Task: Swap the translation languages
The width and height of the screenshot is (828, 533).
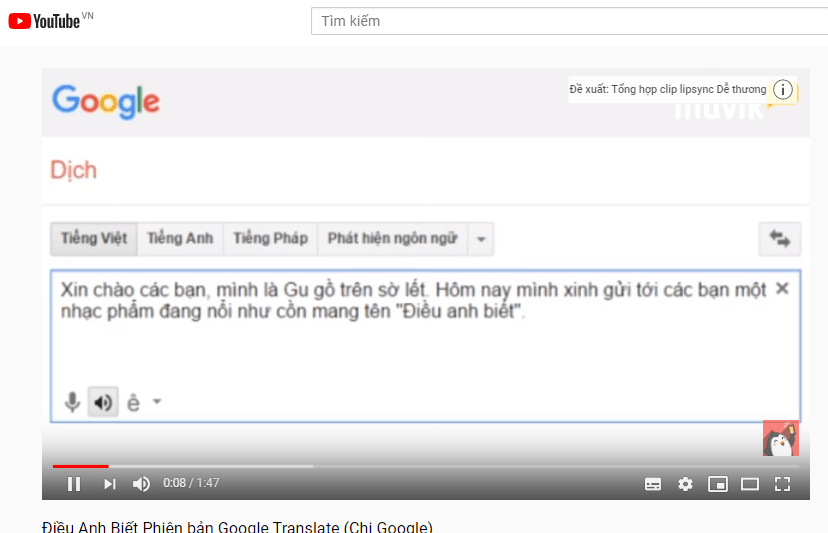Action: click(780, 239)
